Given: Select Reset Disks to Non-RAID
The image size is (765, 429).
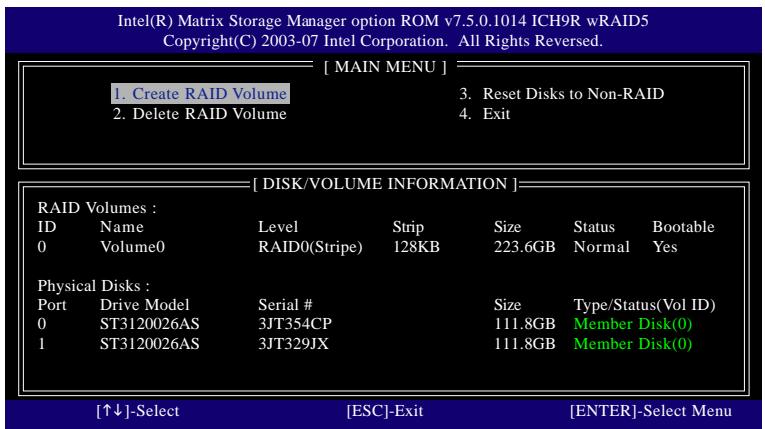Looking at the screenshot, I should pos(561,94).
